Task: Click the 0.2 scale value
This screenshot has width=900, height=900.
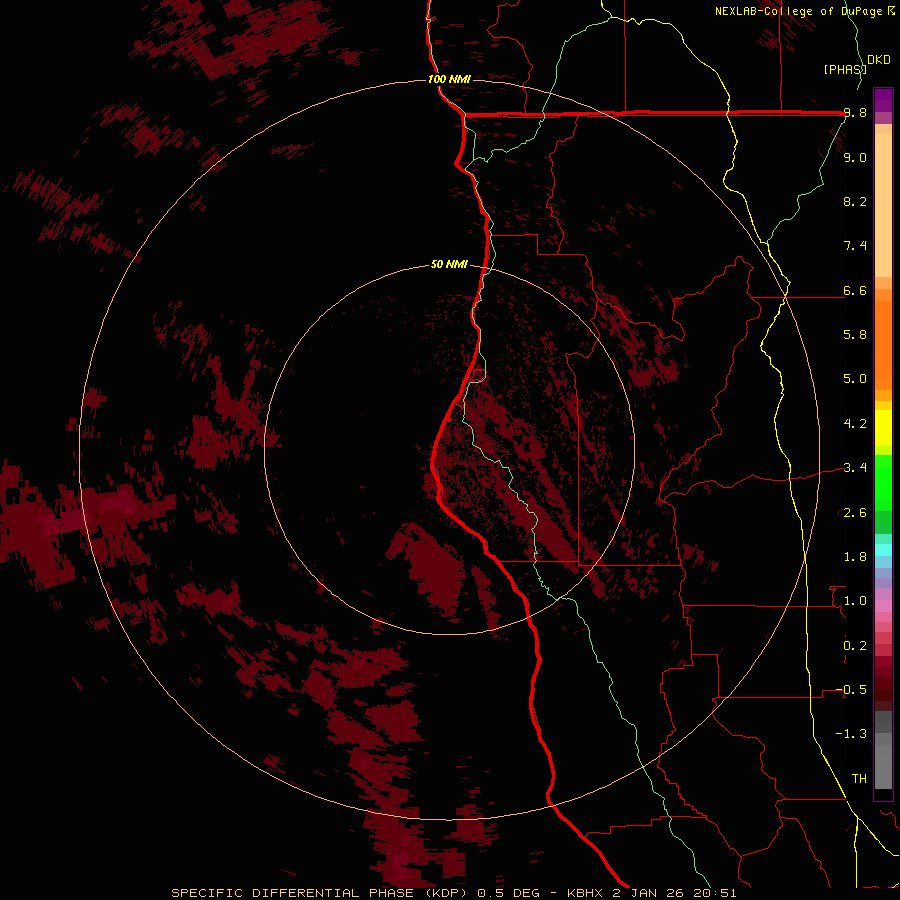Action: coord(855,646)
